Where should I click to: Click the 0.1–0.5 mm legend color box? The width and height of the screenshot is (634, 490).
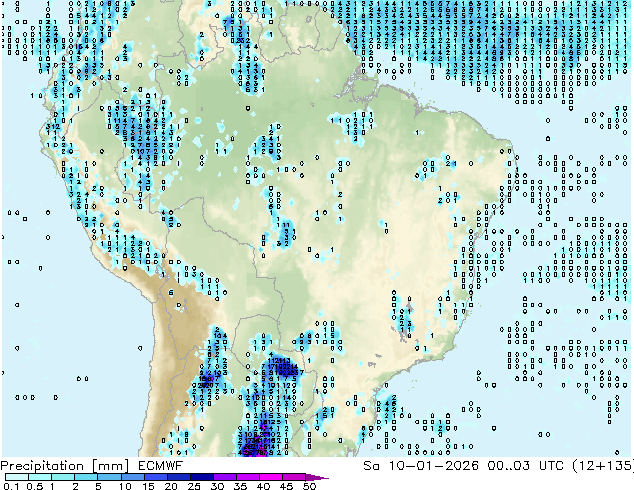point(17,477)
